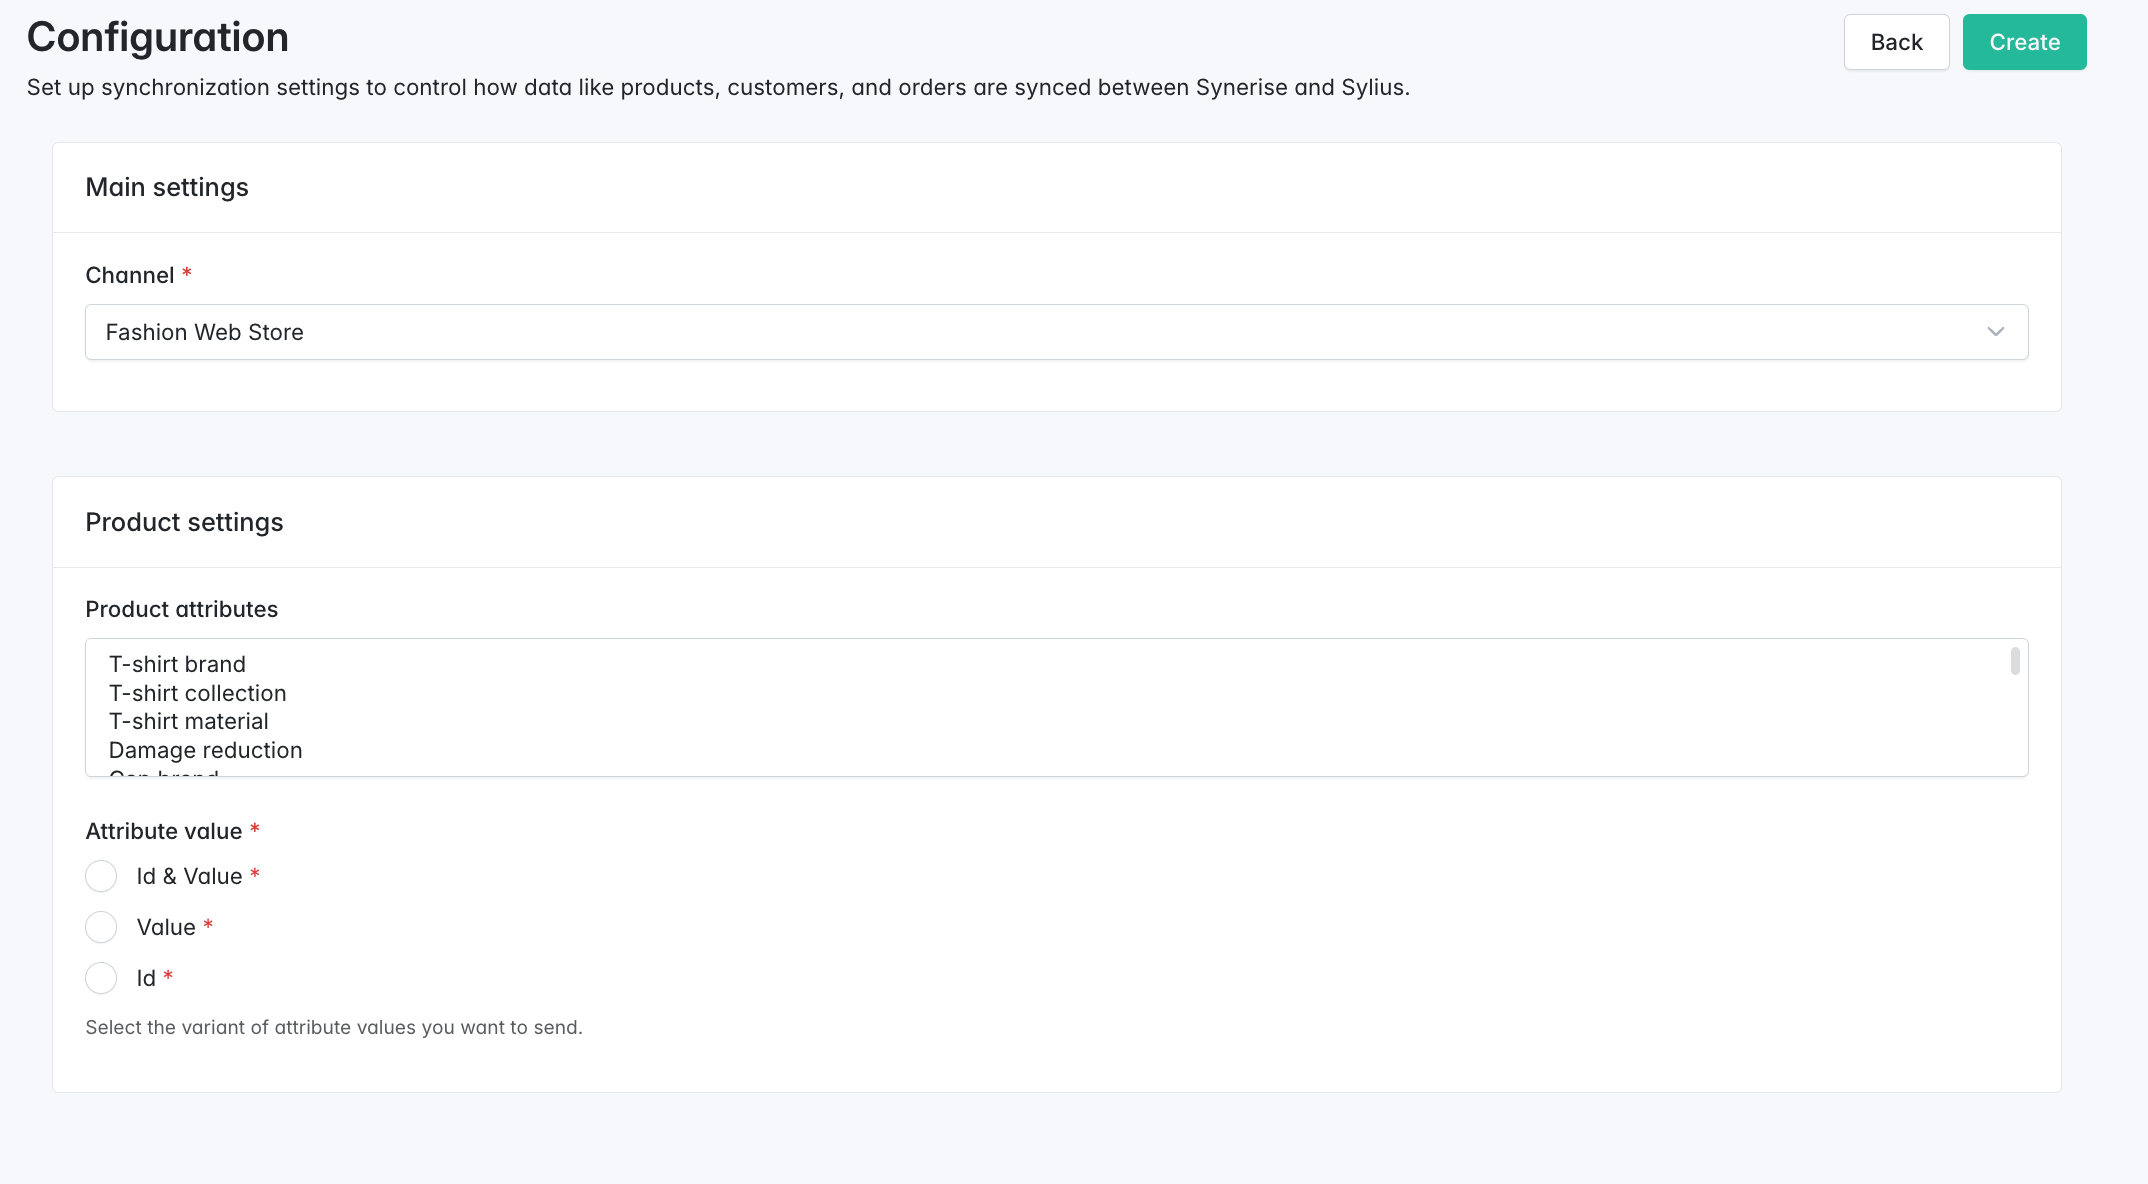Click the Attribute value required asterisk
Viewport: 2148px width, 1184px height.
(256, 829)
